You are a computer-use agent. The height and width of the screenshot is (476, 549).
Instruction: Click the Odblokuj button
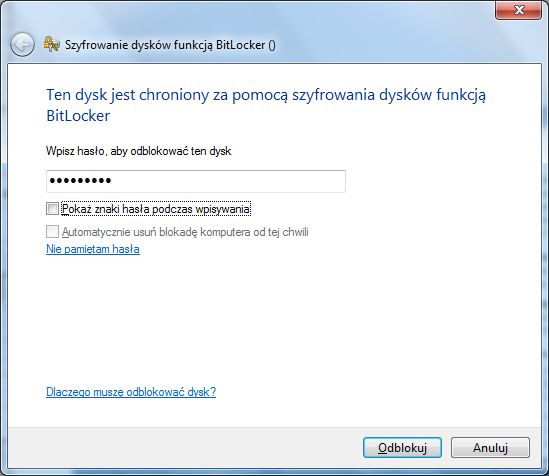(402, 447)
